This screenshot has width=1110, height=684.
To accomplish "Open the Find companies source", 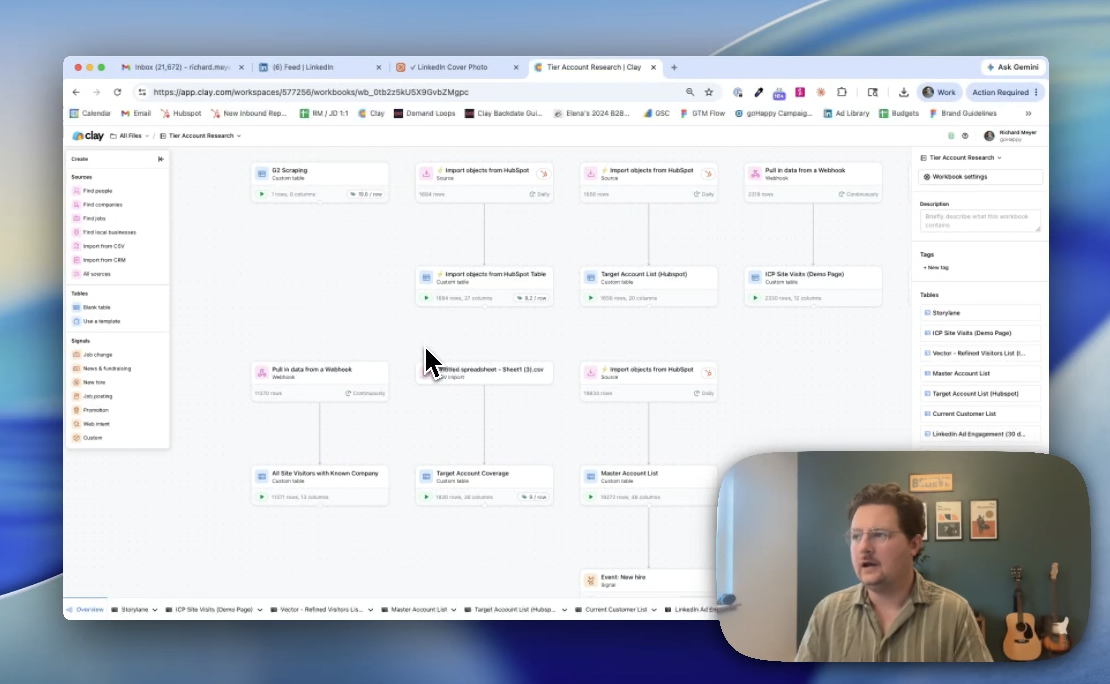I will (x=102, y=205).
